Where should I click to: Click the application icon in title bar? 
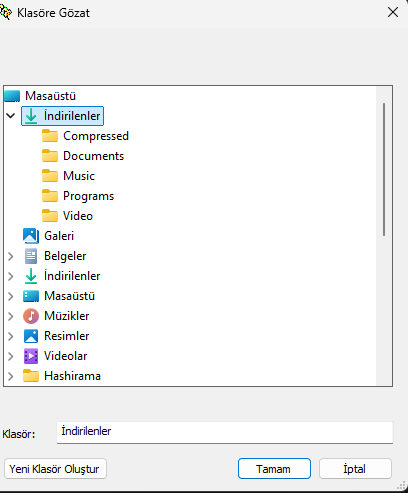tap(5, 13)
